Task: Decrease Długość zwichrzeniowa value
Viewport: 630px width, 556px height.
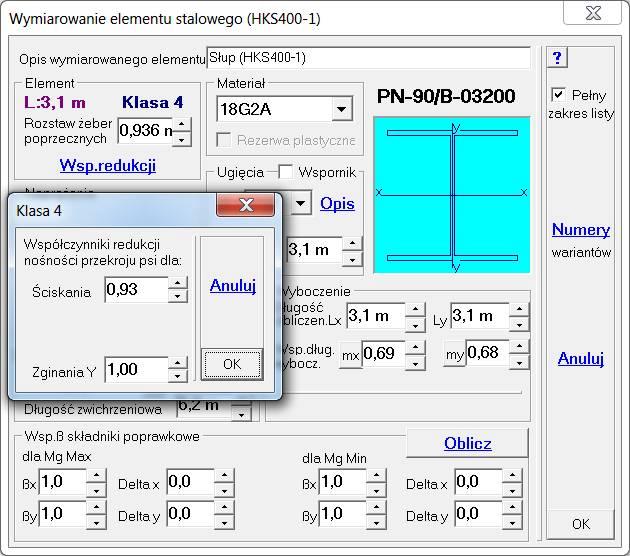Action: coord(241,414)
